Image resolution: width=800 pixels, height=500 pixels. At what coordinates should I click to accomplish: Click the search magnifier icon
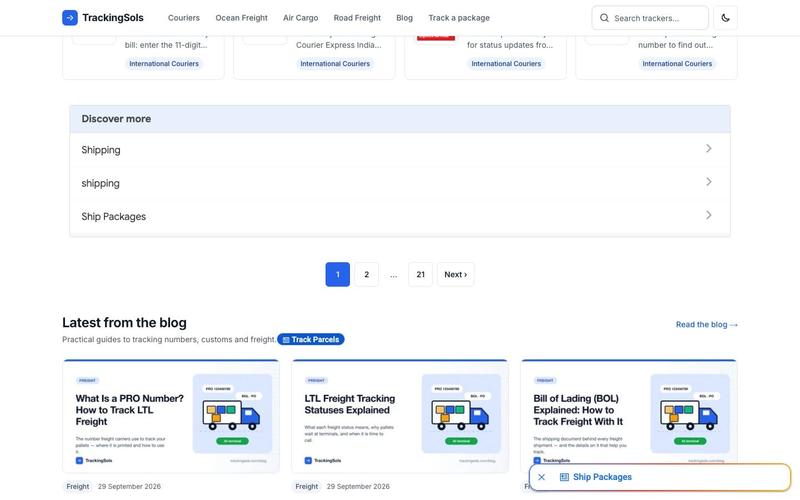[x=604, y=18]
